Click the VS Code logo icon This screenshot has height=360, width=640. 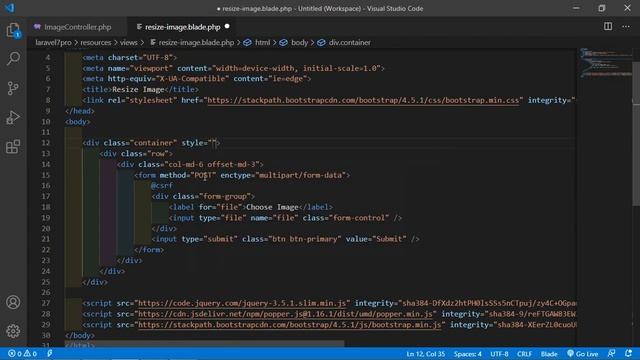tap(9, 8)
